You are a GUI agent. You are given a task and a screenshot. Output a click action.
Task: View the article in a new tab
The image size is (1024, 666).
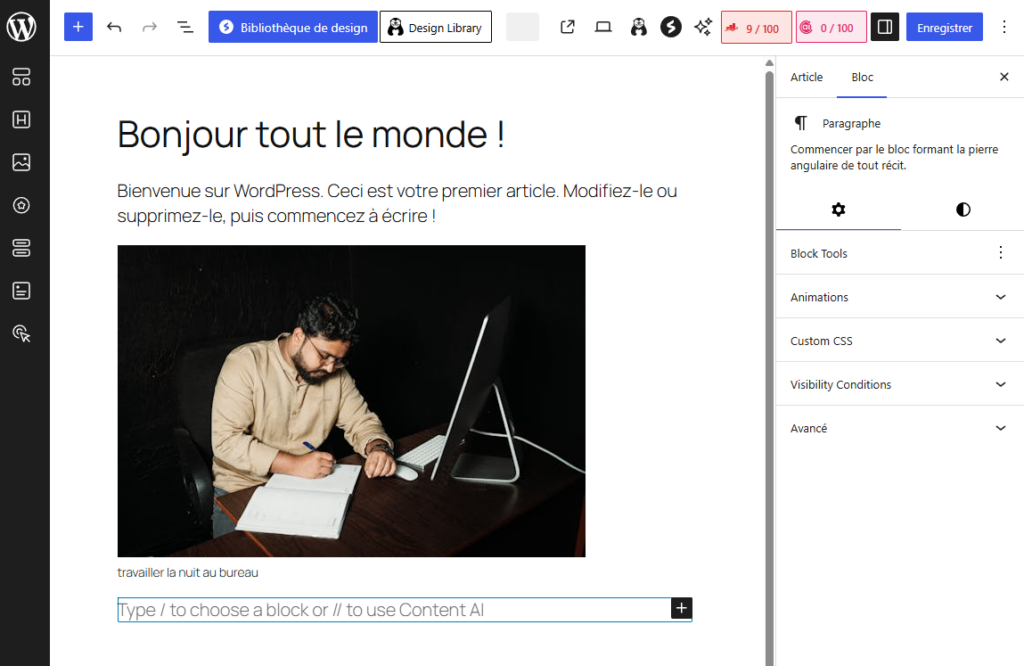click(568, 27)
